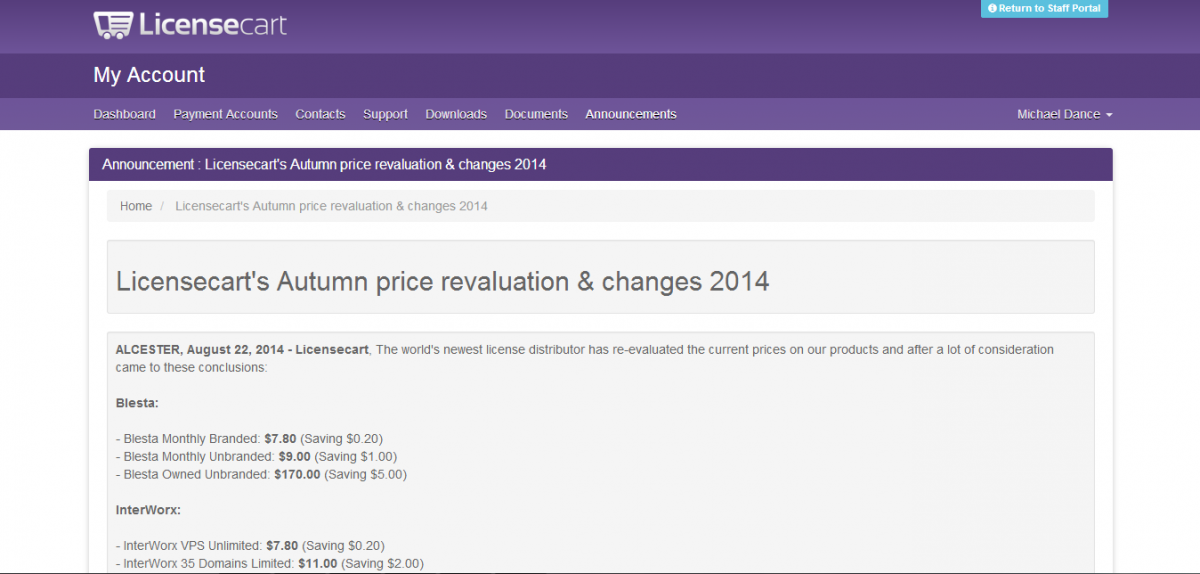Navigate to Downloads
Screen dimensions: 1200x574
pos(456,114)
